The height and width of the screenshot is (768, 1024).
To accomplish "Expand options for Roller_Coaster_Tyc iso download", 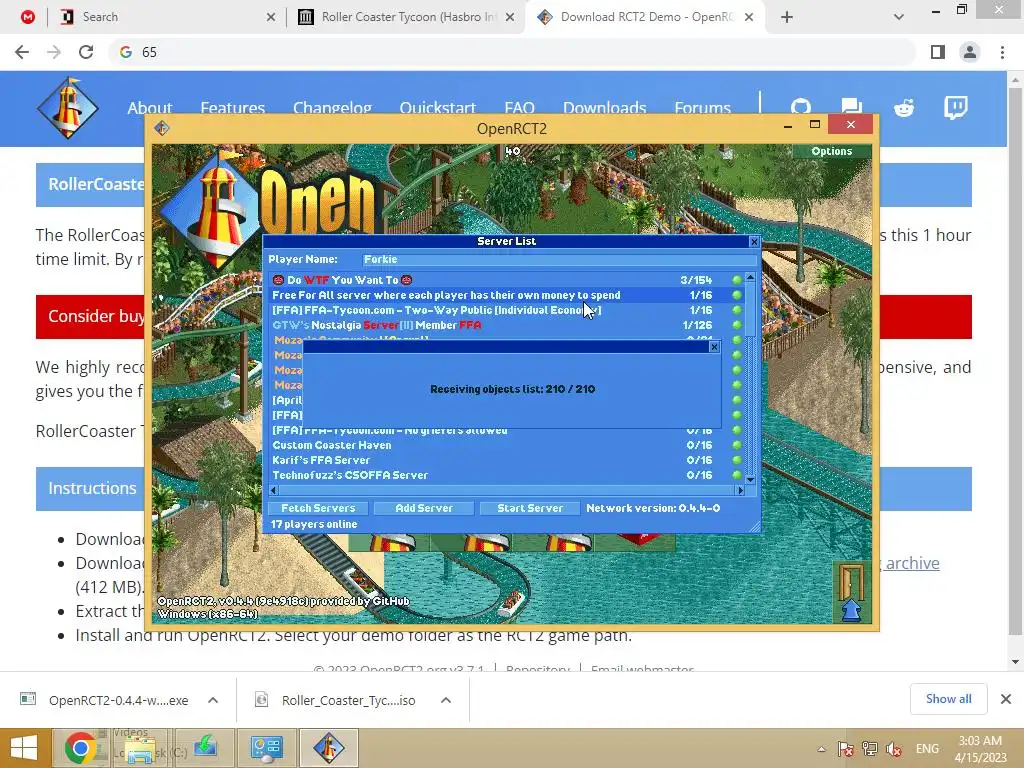I will (x=446, y=700).
